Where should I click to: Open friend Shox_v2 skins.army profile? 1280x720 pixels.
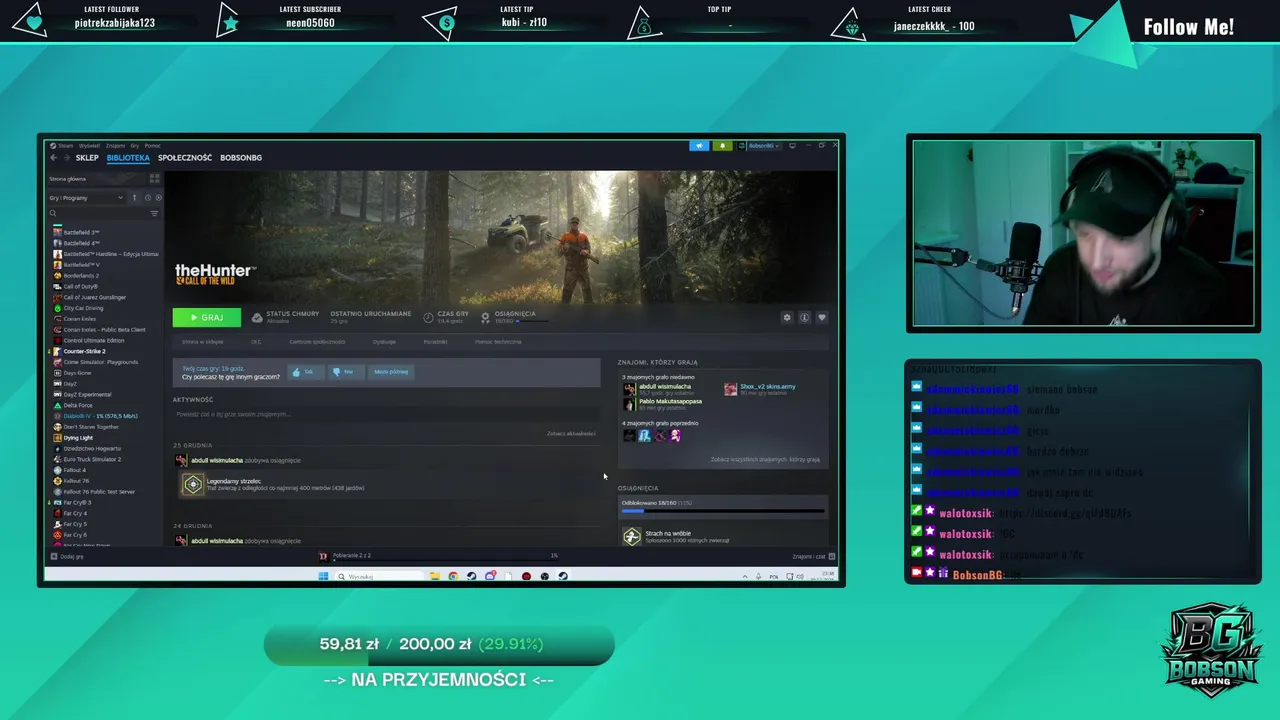(768, 386)
